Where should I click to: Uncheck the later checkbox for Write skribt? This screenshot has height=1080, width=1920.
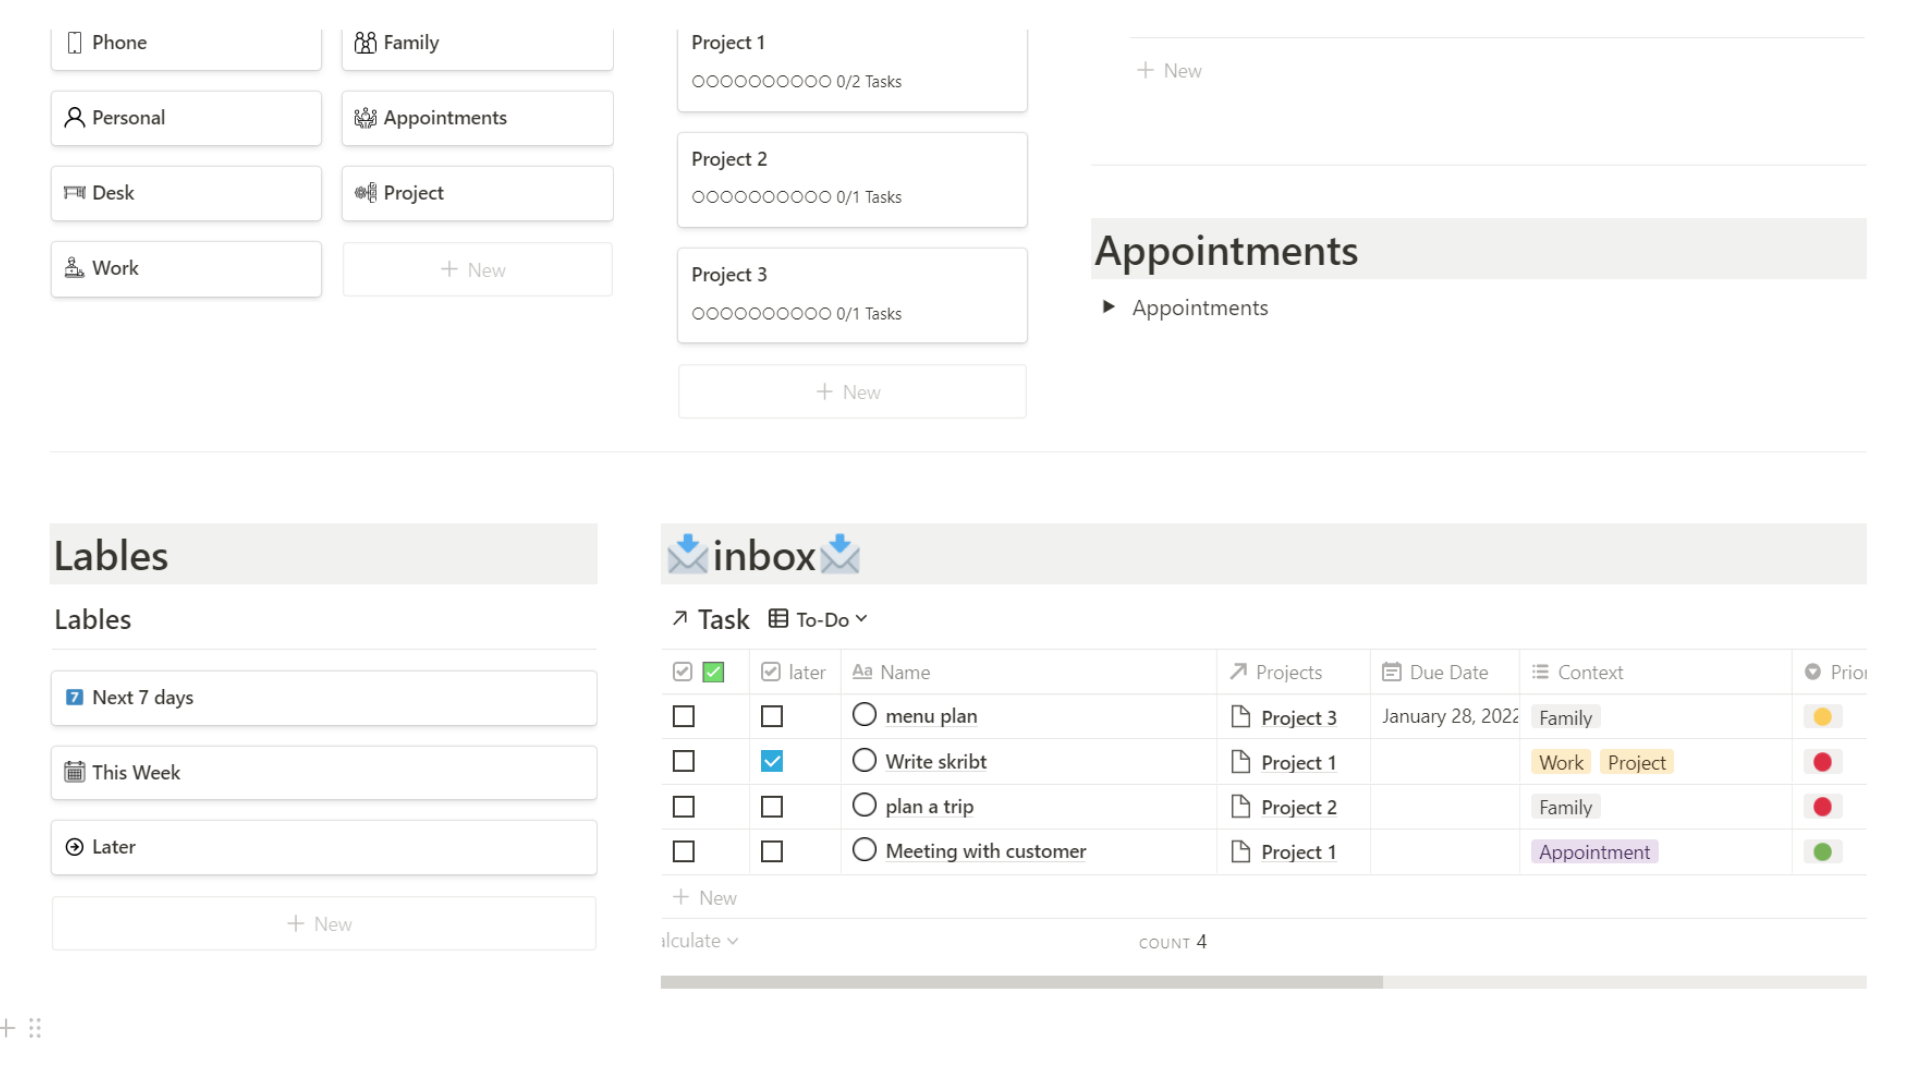point(771,761)
